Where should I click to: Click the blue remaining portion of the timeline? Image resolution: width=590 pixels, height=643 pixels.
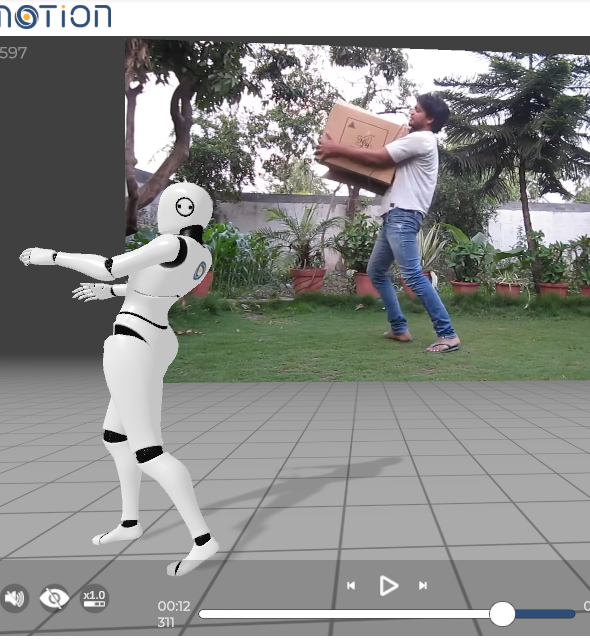click(545, 614)
